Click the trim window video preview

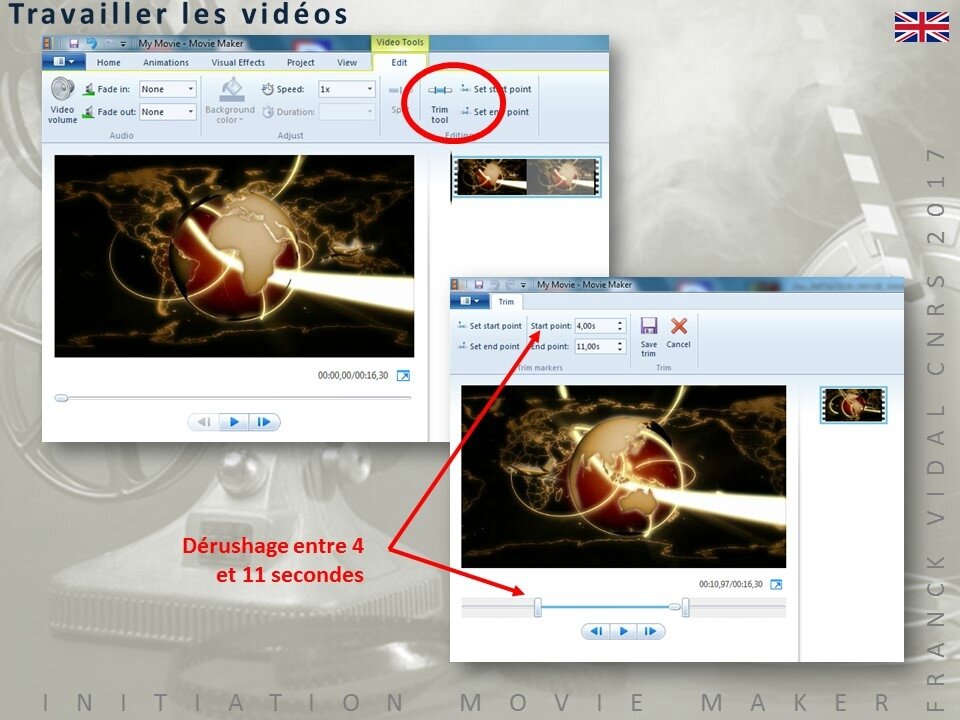pos(623,476)
